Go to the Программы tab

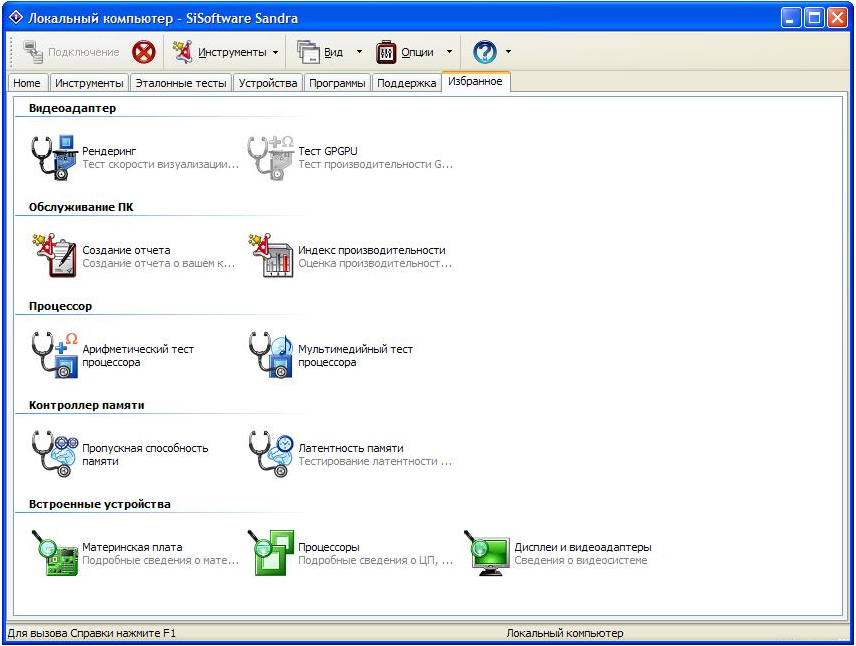tap(337, 83)
